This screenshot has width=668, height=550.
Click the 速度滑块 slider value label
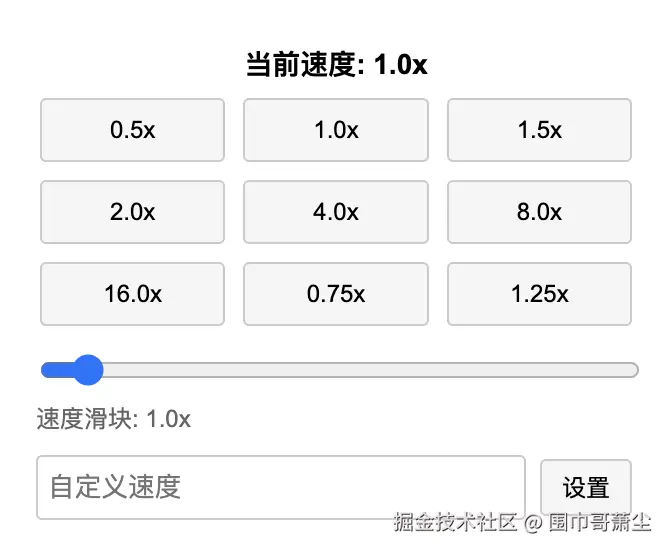pos(113,419)
